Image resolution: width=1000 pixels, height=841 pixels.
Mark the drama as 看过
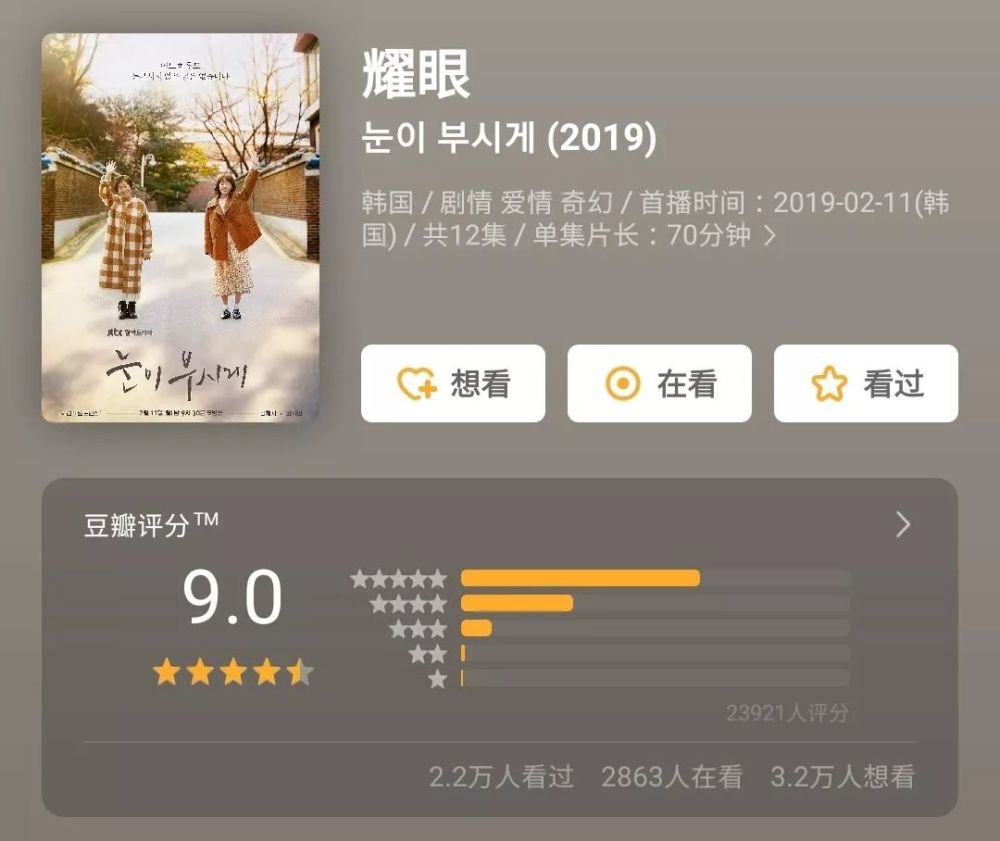[x=866, y=384]
